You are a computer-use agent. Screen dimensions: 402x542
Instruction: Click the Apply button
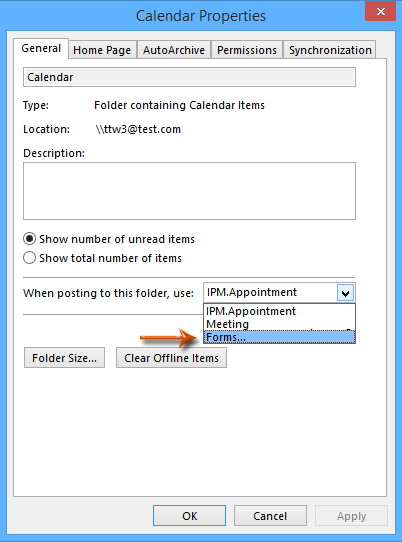(351, 516)
